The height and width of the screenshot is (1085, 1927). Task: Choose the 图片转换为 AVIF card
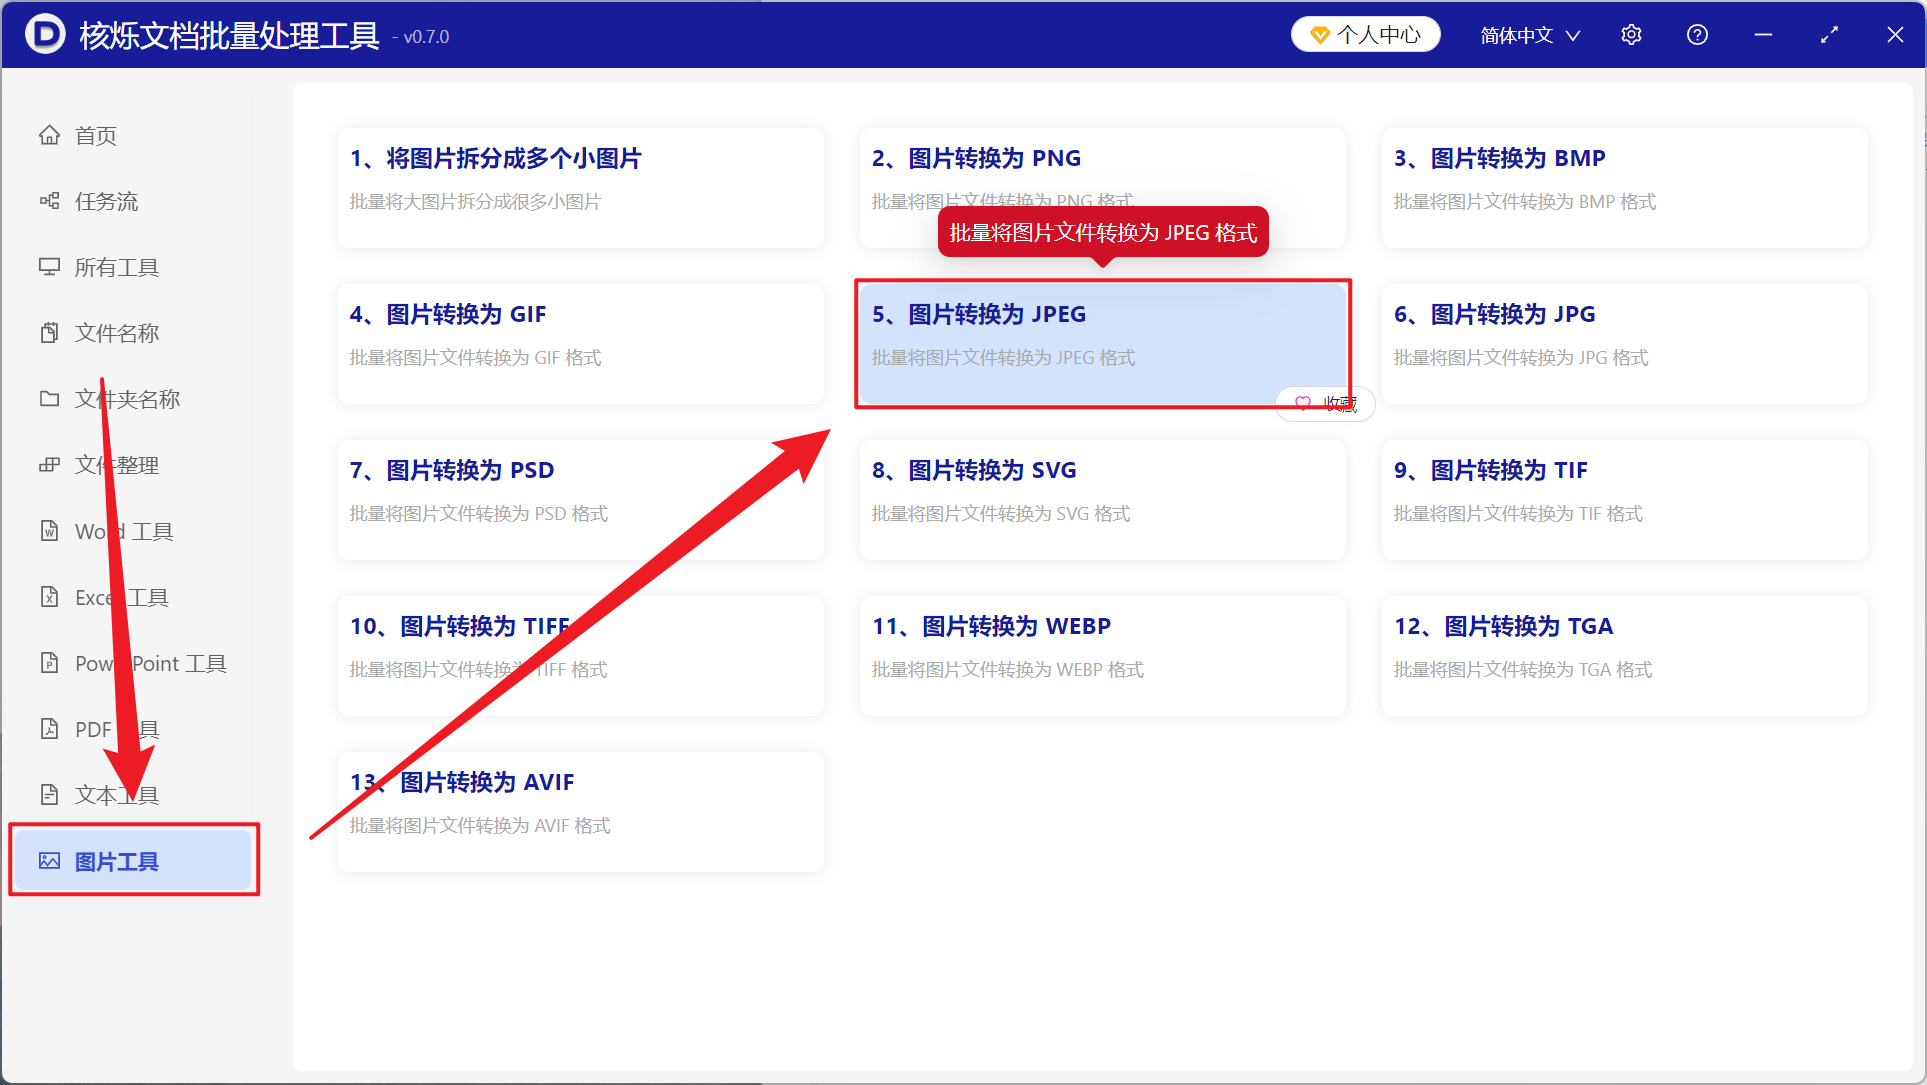(580, 812)
